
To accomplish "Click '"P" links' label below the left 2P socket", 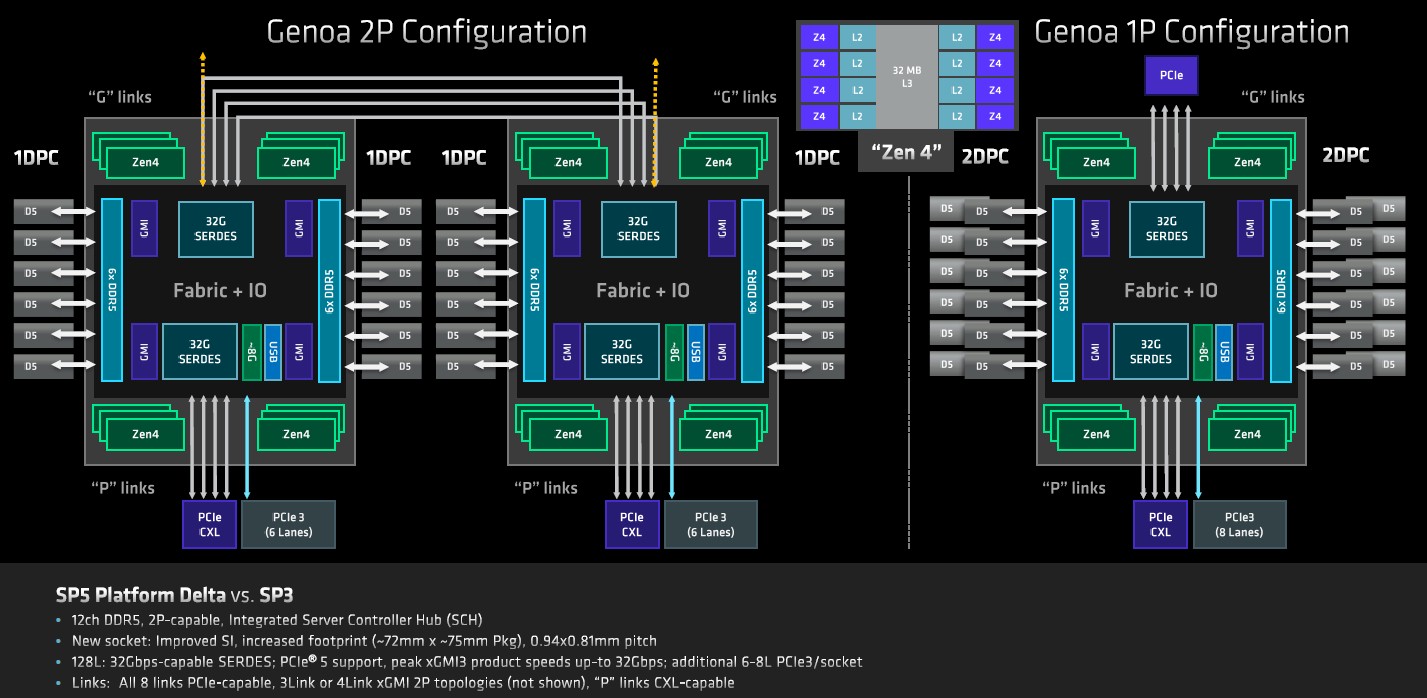I will click(122, 488).
